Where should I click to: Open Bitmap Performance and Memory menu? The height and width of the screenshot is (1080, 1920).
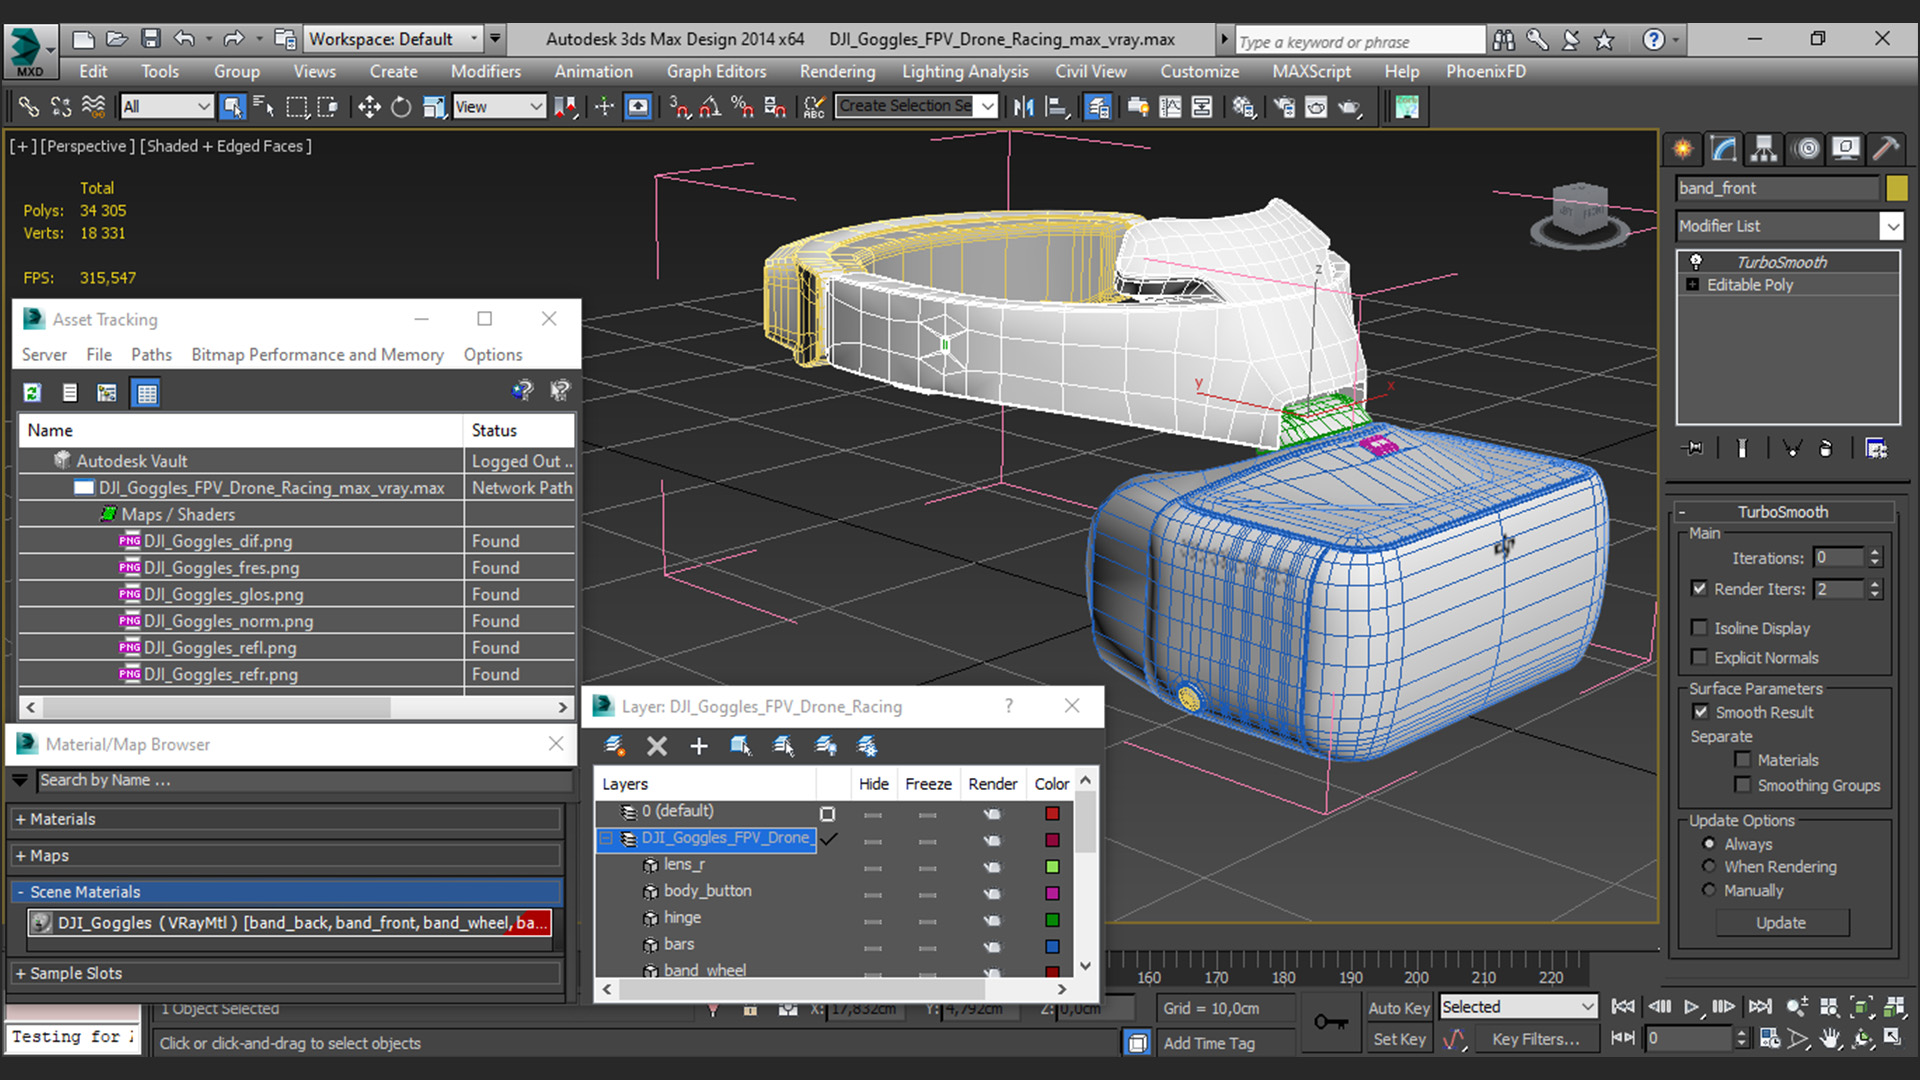[x=317, y=354]
